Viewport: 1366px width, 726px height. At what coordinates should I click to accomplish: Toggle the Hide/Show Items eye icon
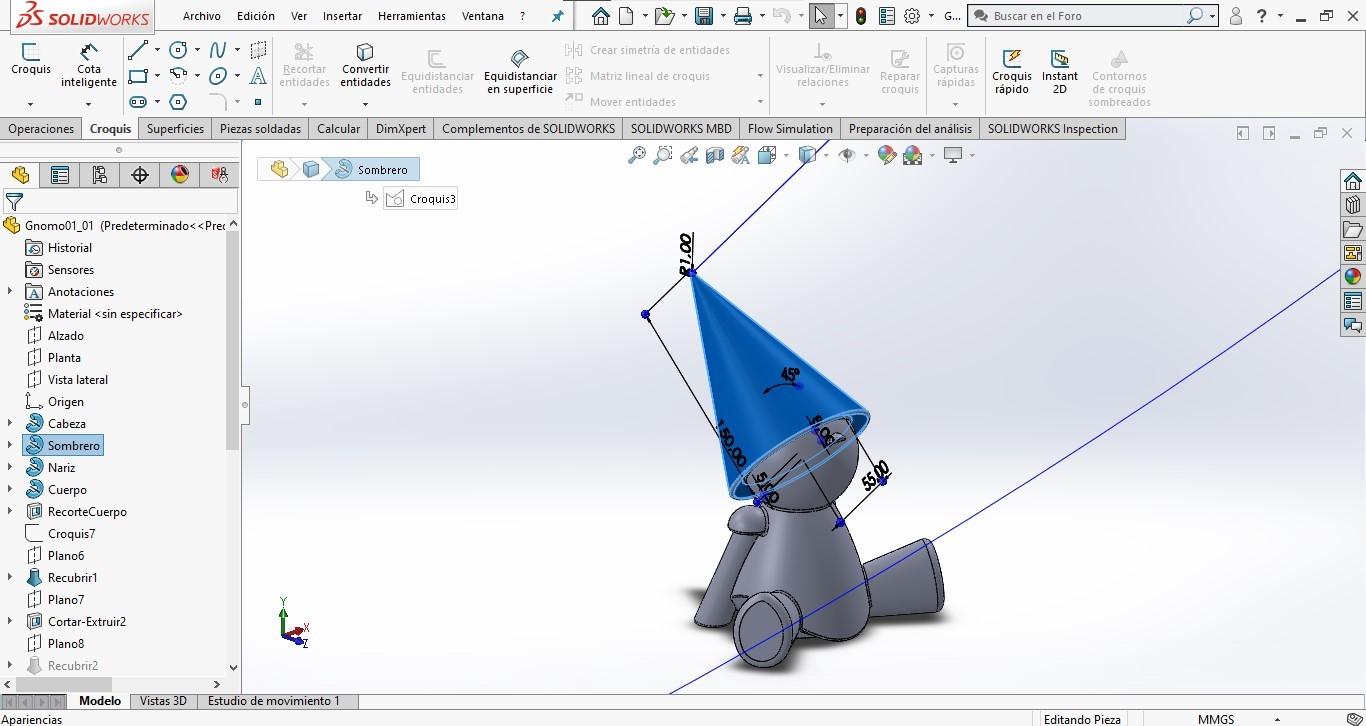(847, 155)
